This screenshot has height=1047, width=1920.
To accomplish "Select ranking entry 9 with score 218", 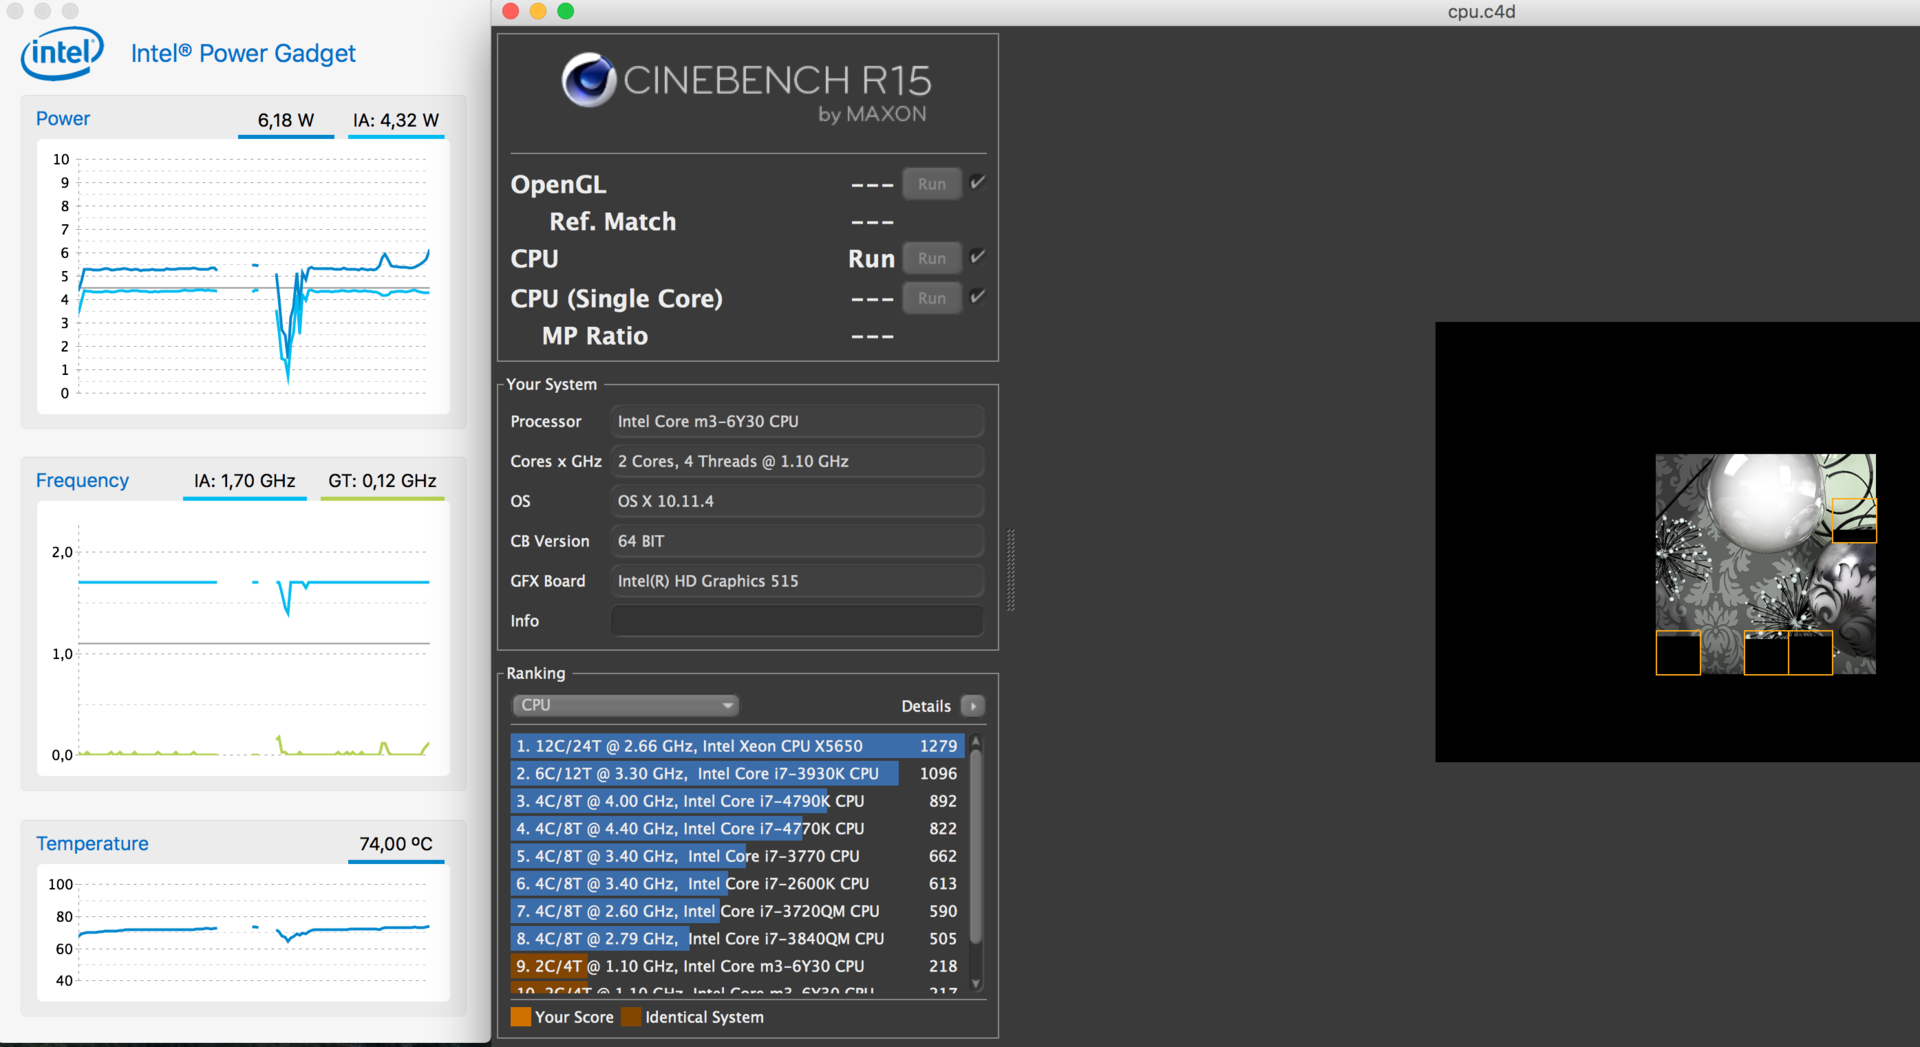I will coord(737,966).
